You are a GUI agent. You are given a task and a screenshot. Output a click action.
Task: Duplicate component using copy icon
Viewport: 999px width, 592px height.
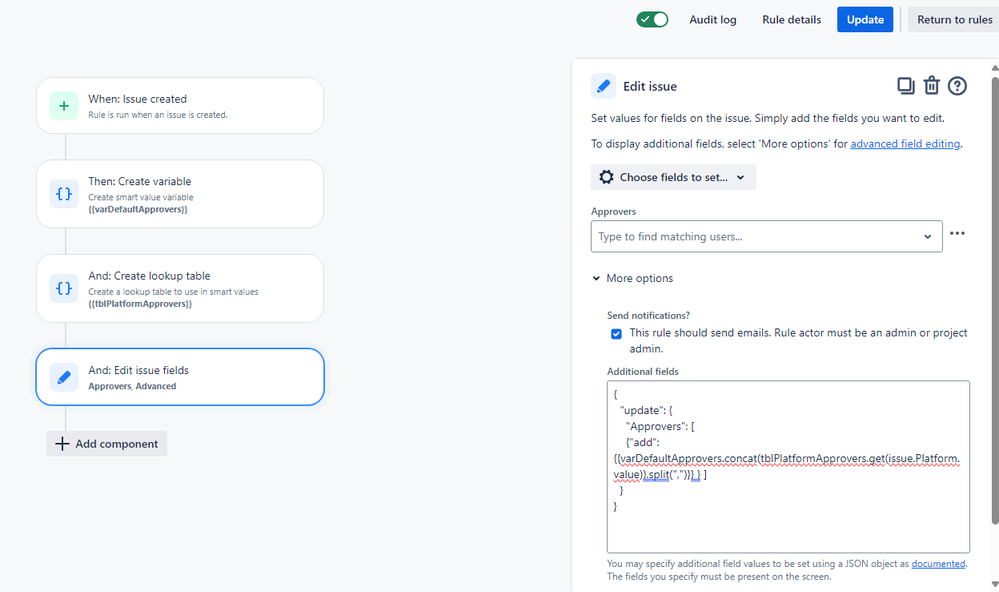905,85
